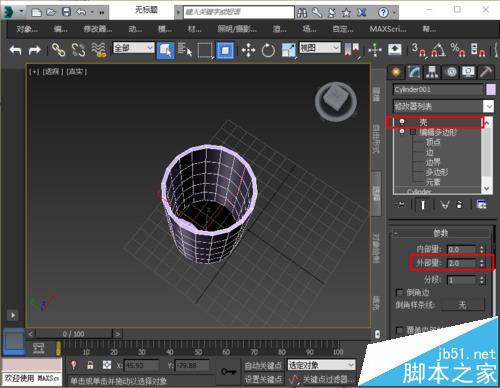Click Open File folder icon
The image size is (500, 388).
(51, 12)
